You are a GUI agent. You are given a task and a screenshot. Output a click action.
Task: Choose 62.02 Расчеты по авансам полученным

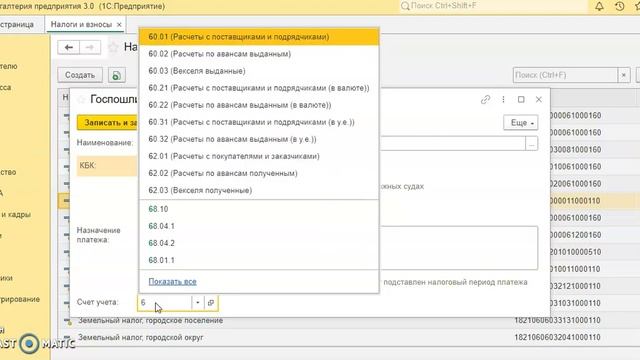(x=259, y=173)
